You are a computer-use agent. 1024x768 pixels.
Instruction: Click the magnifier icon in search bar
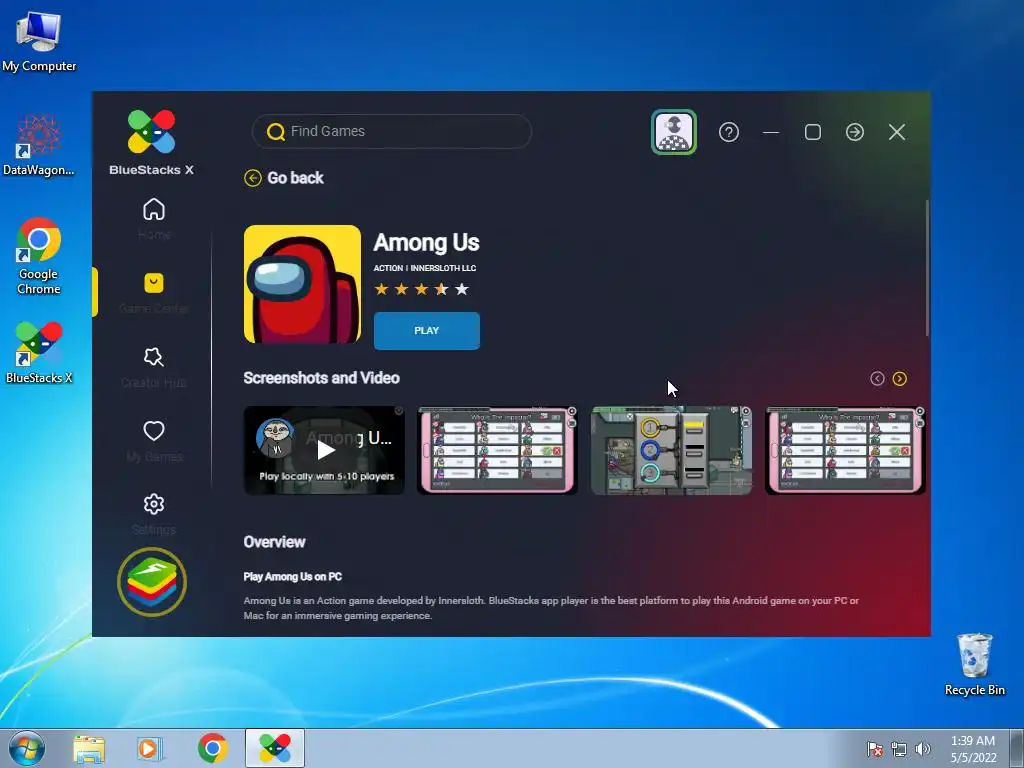click(x=276, y=132)
